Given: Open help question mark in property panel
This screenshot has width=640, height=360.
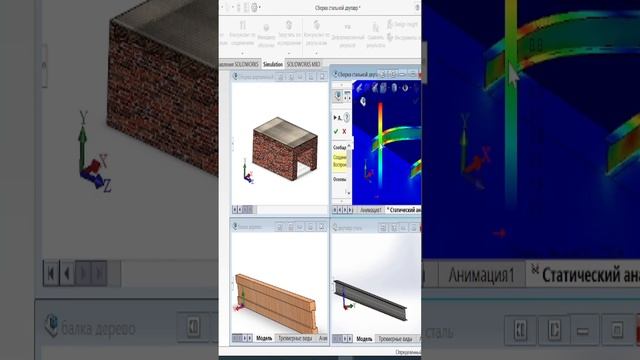Looking at the screenshot, I should (347, 118).
